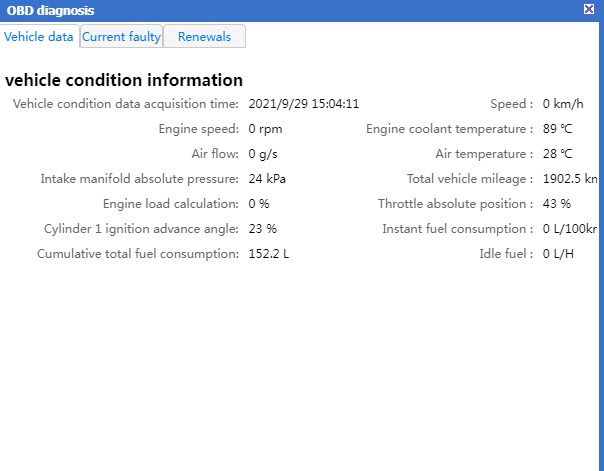Viewport: 604px width, 471px height.
Task: Click the ignition advance angle 23 % value
Action: tap(262, 229)
